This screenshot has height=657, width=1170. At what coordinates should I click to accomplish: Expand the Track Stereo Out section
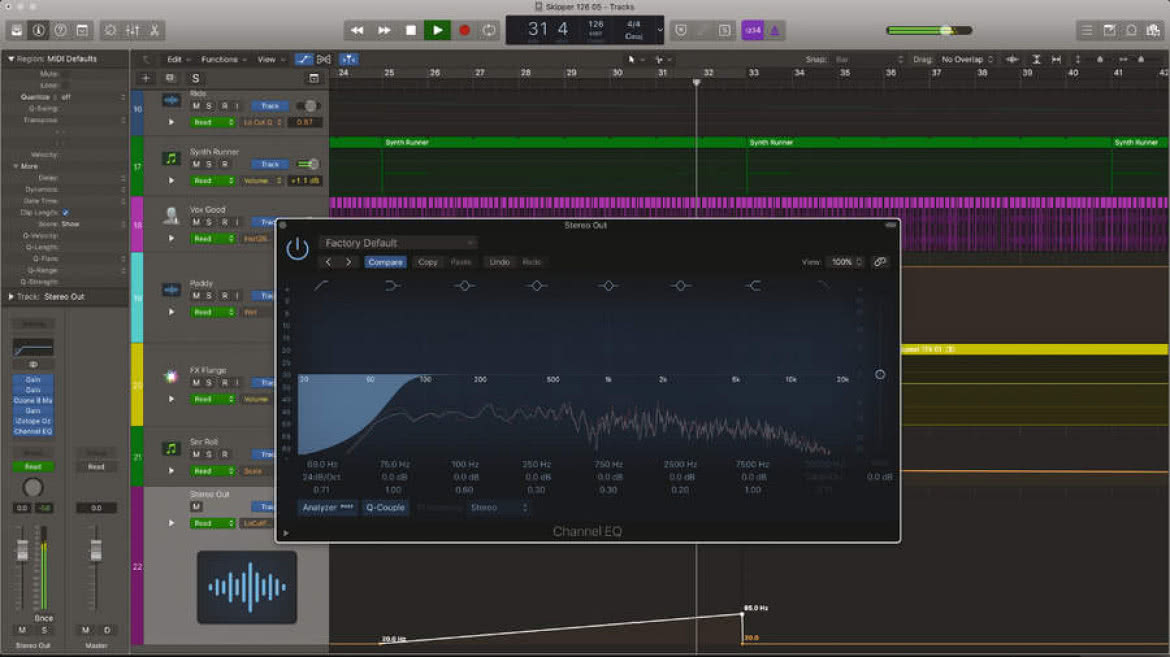tap(11, 296)
